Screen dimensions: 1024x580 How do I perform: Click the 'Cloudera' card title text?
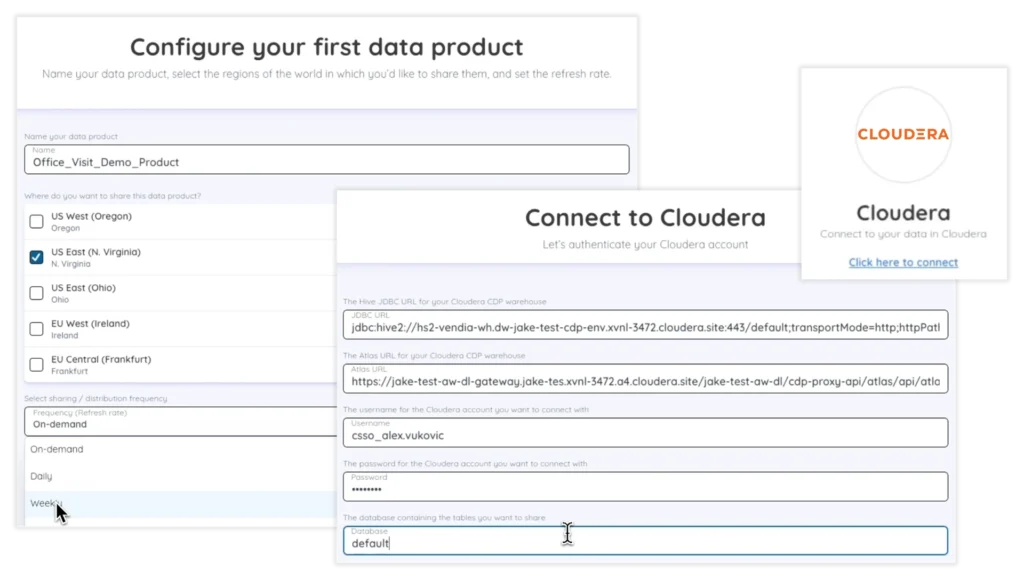(x=903, y=213)
